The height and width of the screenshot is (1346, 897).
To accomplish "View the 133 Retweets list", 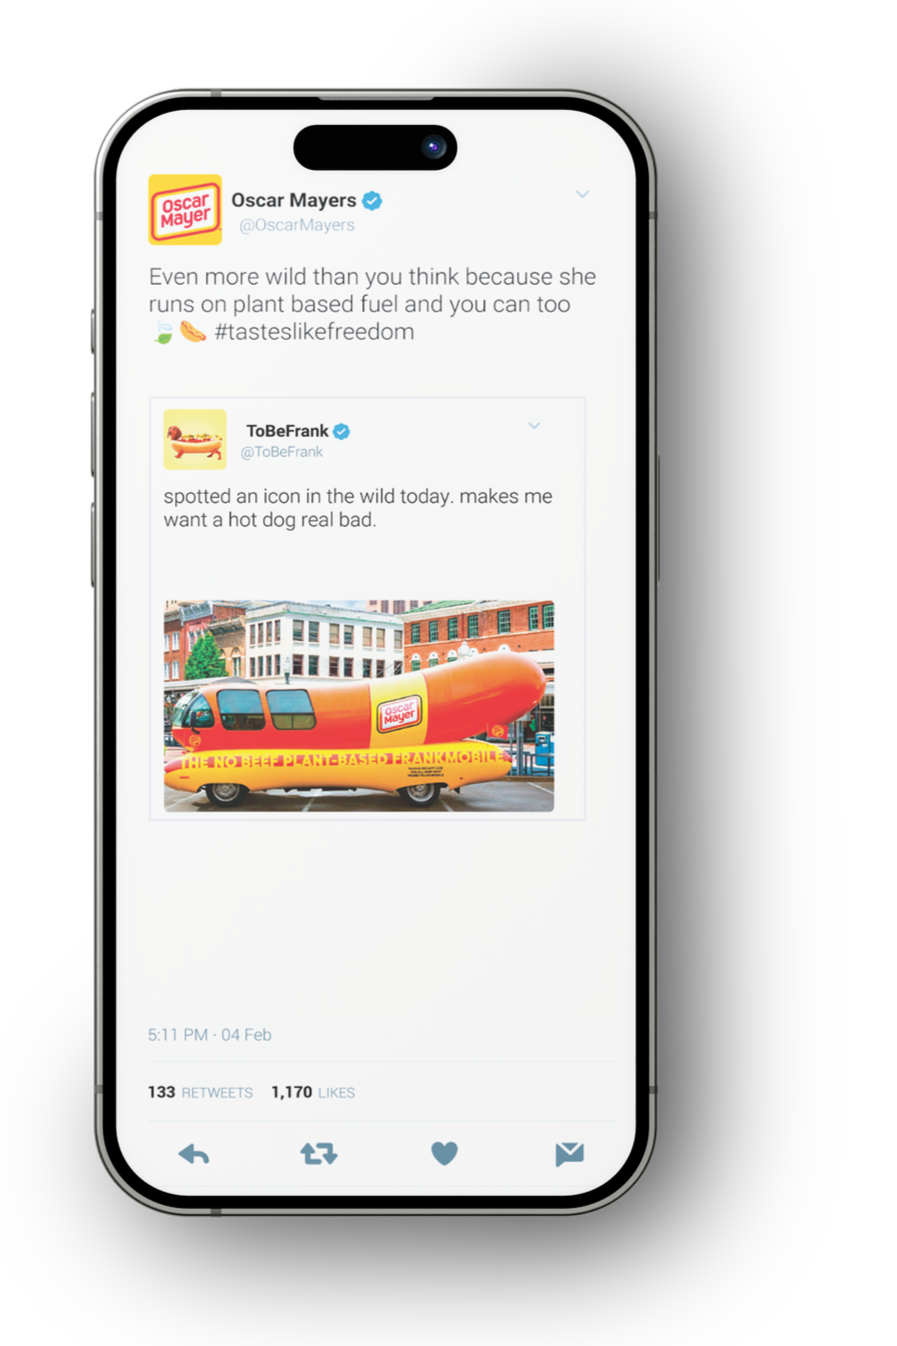I will (200, 1092).
